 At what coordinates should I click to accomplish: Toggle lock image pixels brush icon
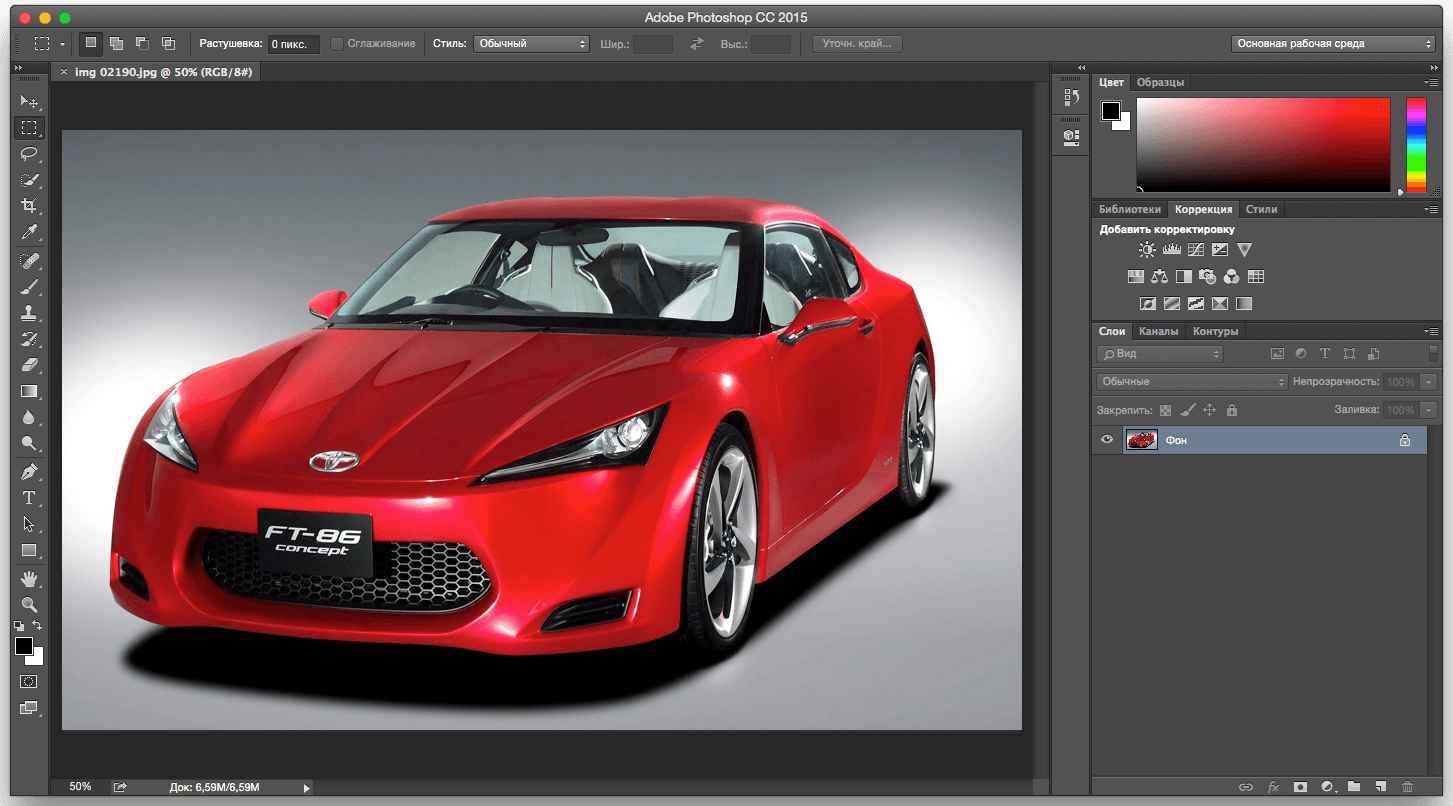click(1187, 410)
